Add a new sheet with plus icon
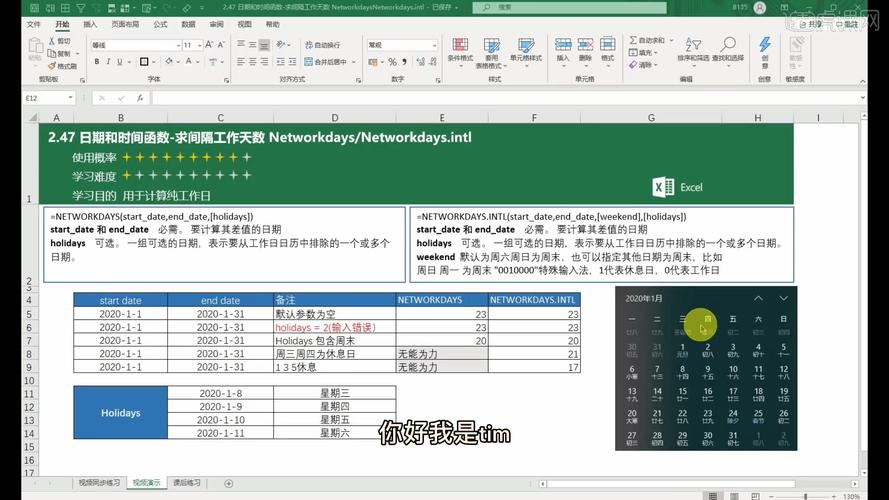The image size is (889, 500). tap(228, 484)
